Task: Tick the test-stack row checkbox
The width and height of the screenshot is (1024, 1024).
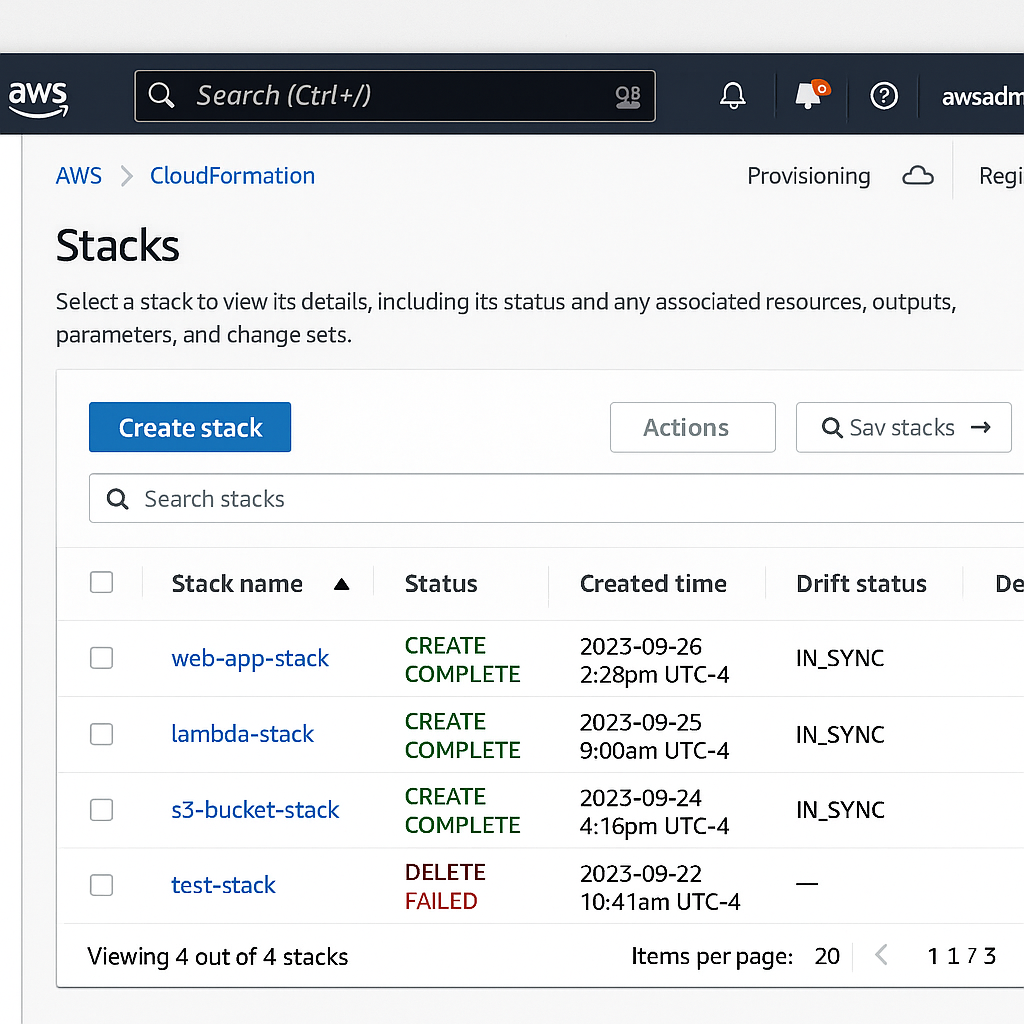Action: (x=102, y=885)
